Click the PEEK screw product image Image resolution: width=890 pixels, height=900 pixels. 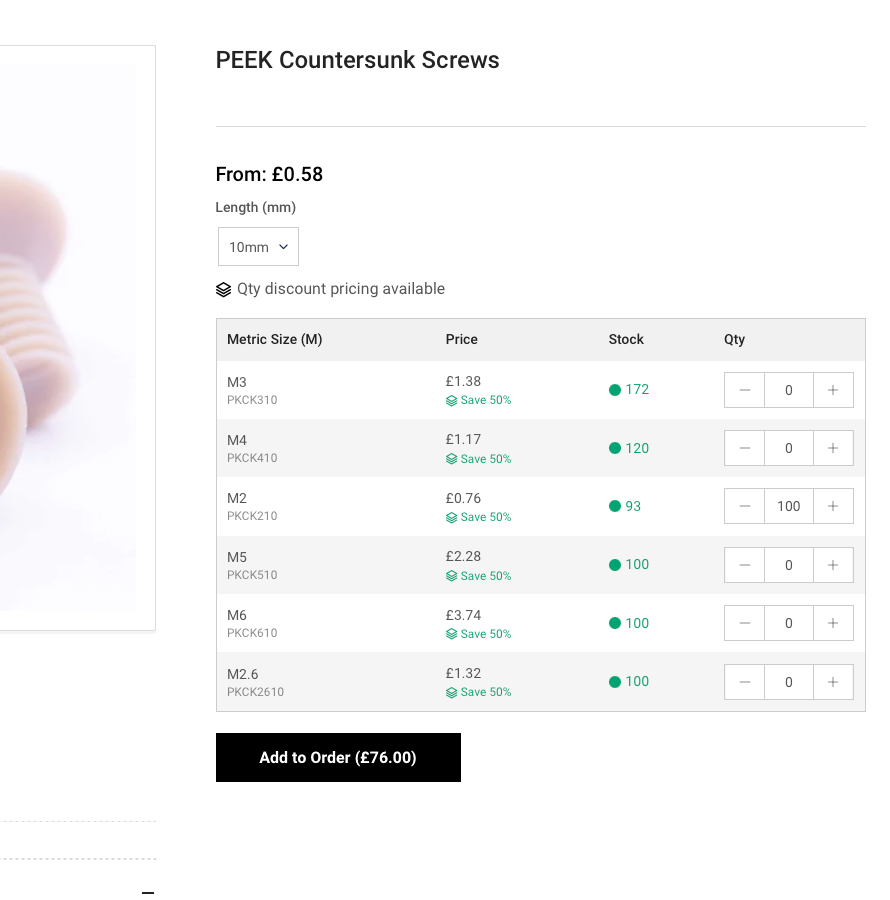point(70,338)
